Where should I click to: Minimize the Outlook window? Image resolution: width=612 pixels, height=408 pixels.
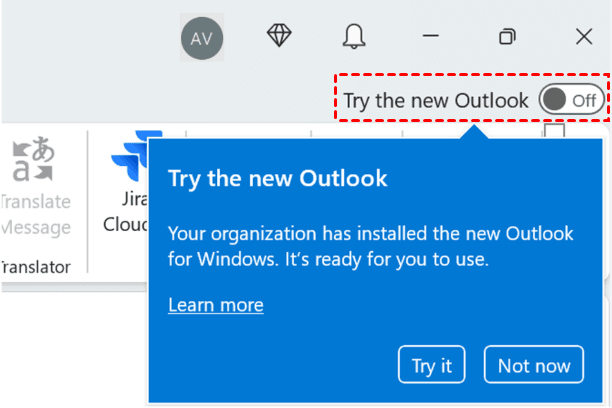tap(431, 37)
